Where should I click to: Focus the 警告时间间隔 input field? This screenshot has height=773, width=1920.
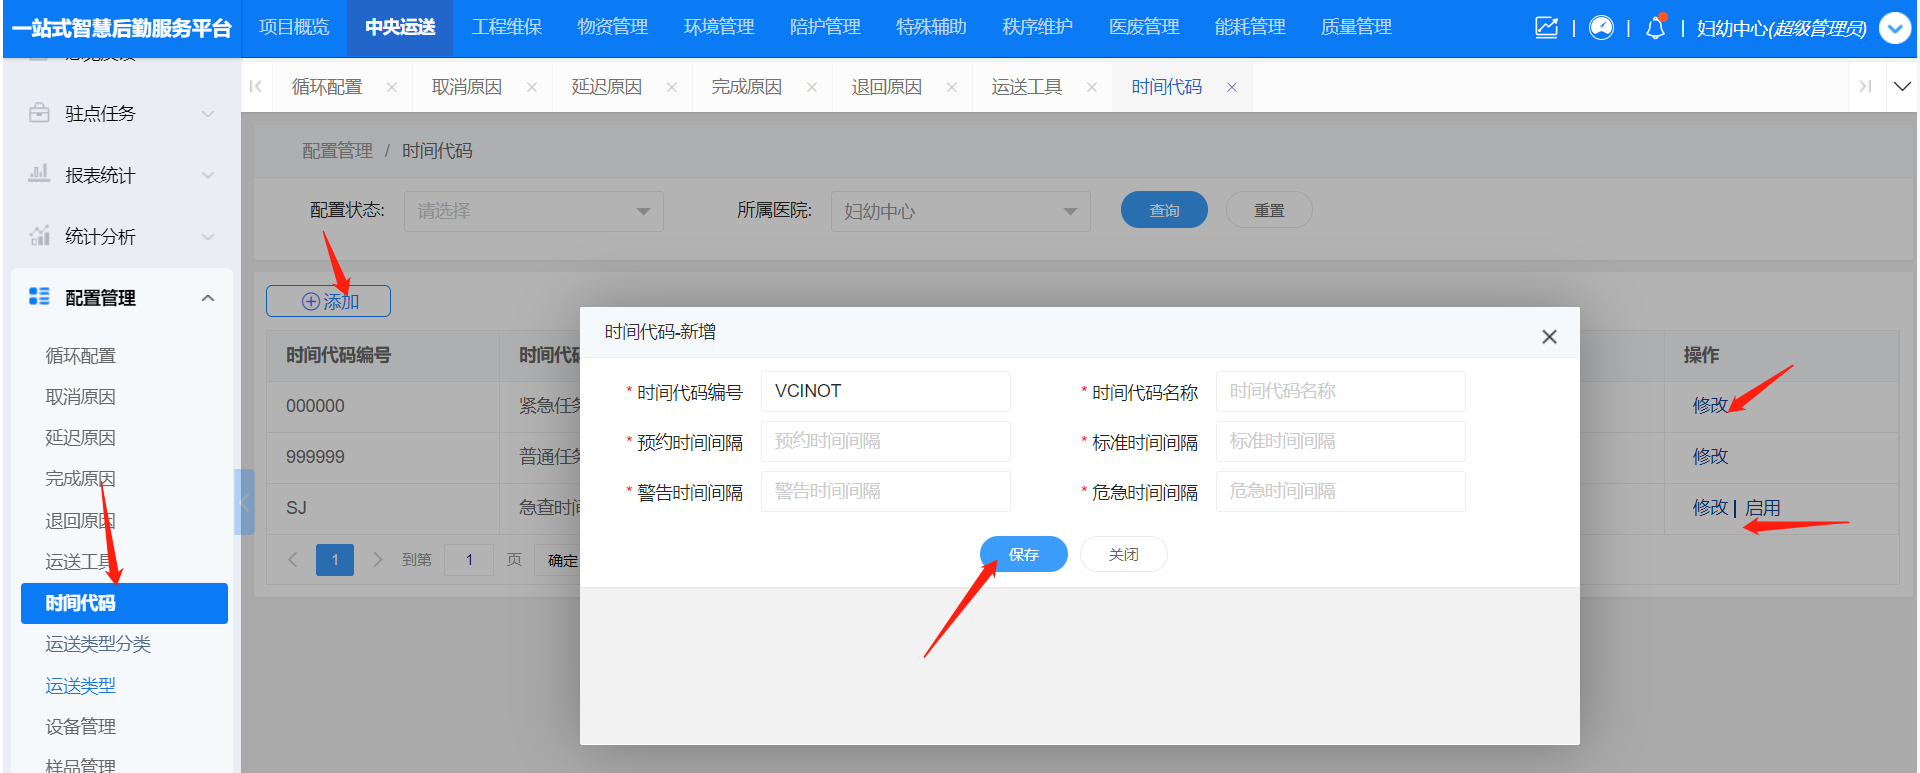click(885, 491)
